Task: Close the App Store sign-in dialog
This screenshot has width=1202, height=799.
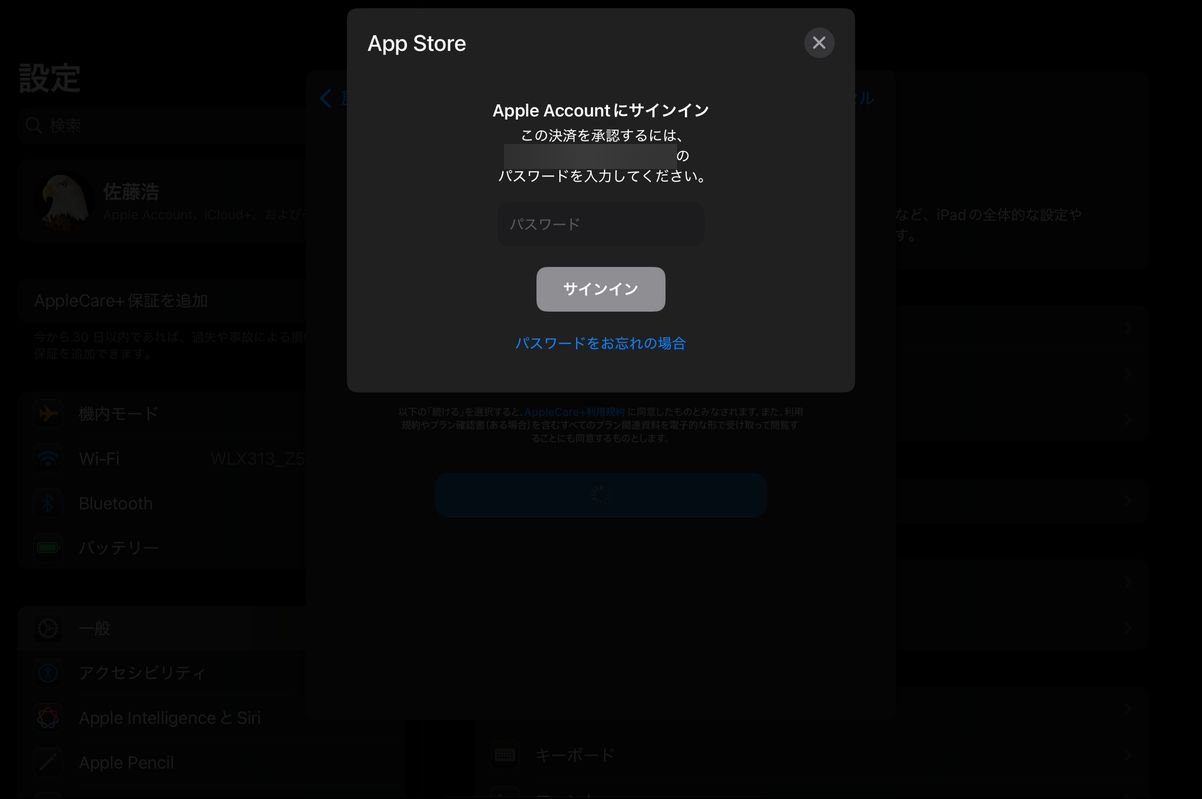Action: [x=819, y=43]
